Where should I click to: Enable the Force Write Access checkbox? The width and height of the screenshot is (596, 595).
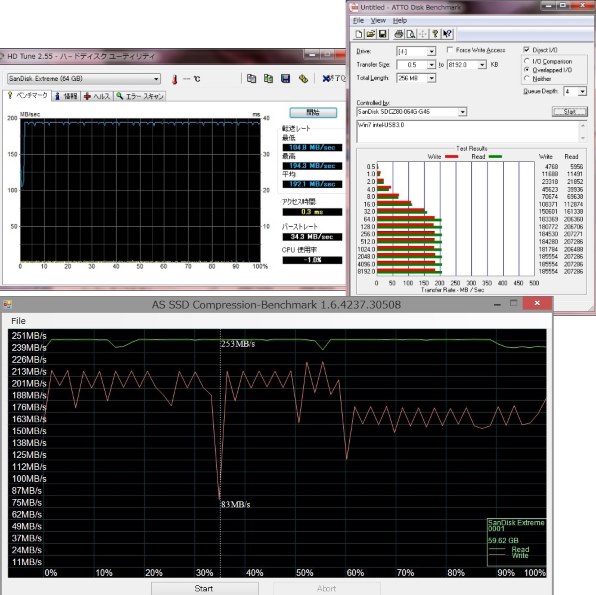pyautogui.click(x=450, y=50)
